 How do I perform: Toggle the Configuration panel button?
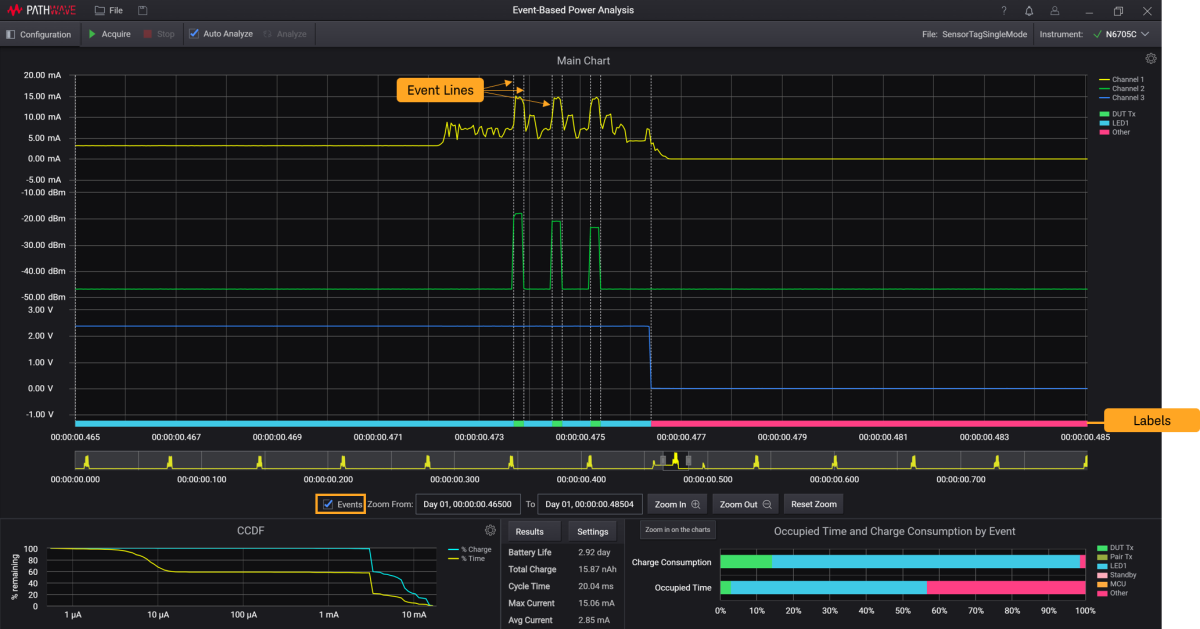click(38, 34)
